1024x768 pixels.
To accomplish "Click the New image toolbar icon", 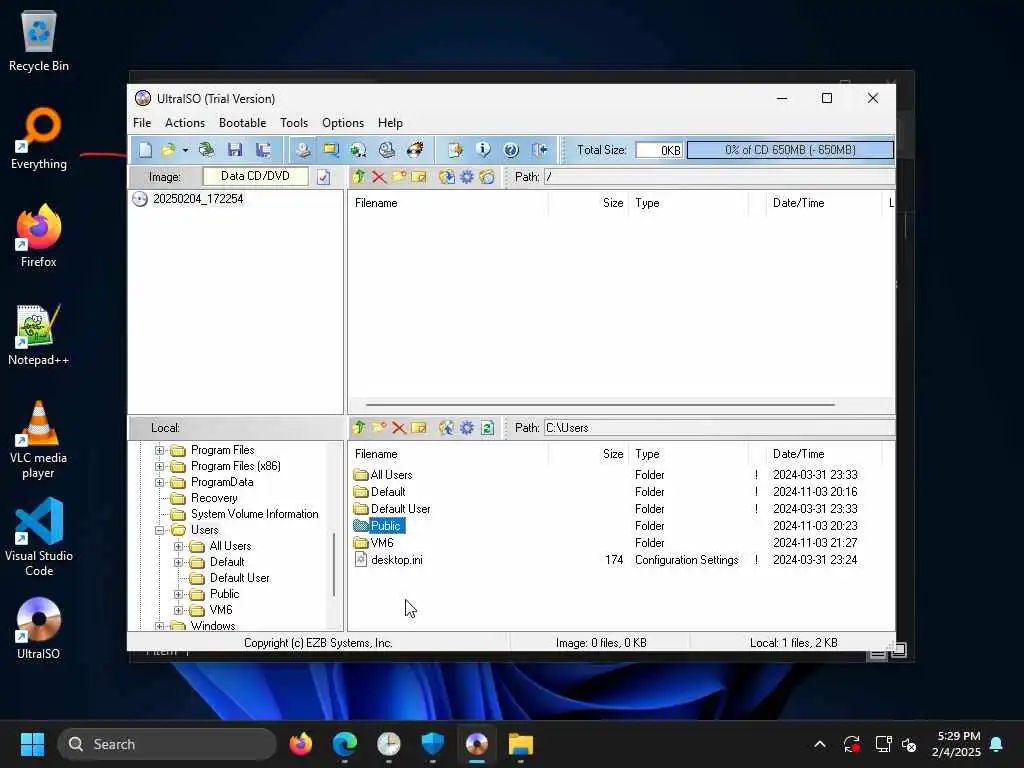I will tap(145, 150).
